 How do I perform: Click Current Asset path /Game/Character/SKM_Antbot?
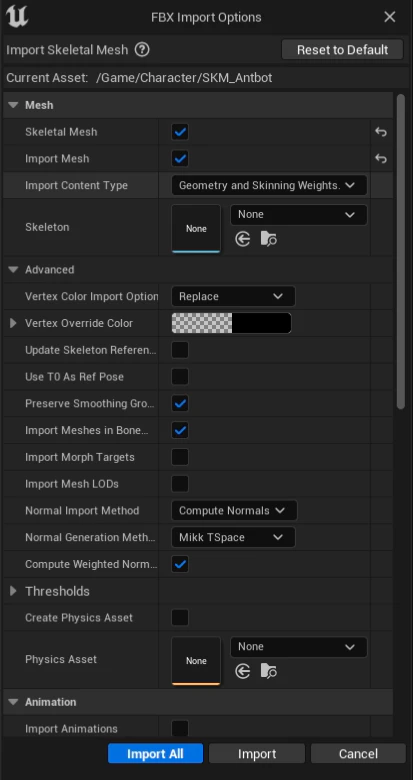(184, 78)
